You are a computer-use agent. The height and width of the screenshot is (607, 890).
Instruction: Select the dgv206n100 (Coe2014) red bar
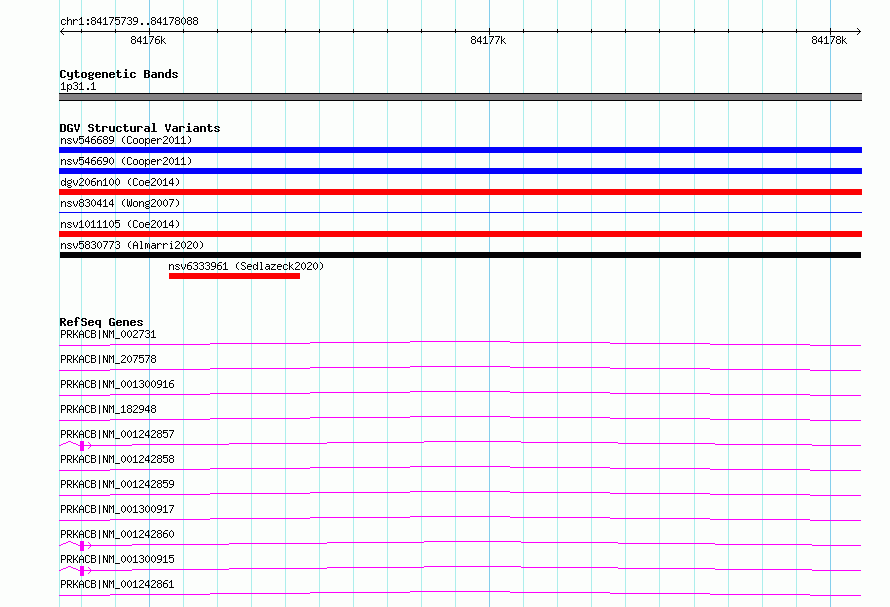click(460, 192)
